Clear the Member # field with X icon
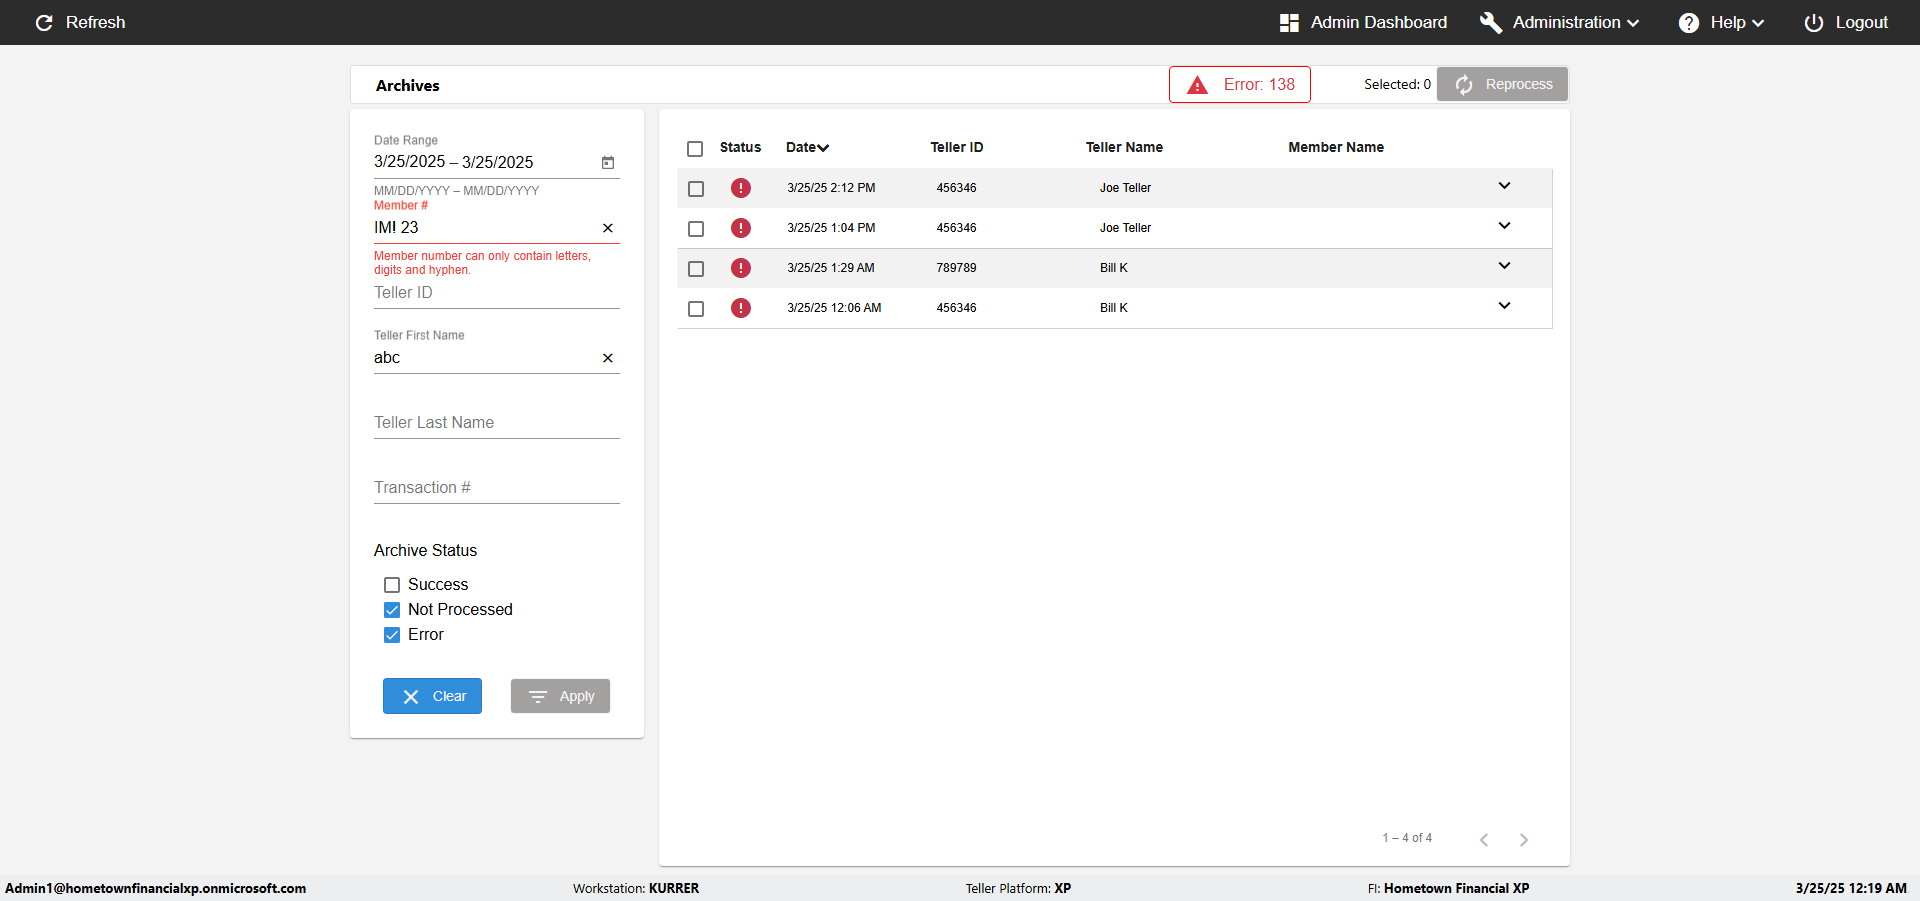The width and height of the screenshot is (1920, 901). tap(607, 228)
